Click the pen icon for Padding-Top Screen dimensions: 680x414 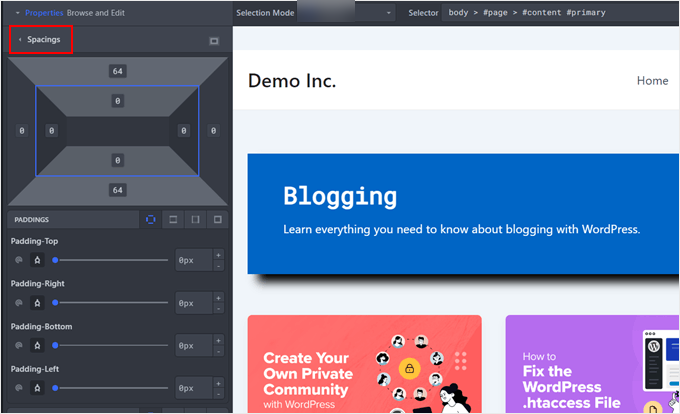click(37, 260)
